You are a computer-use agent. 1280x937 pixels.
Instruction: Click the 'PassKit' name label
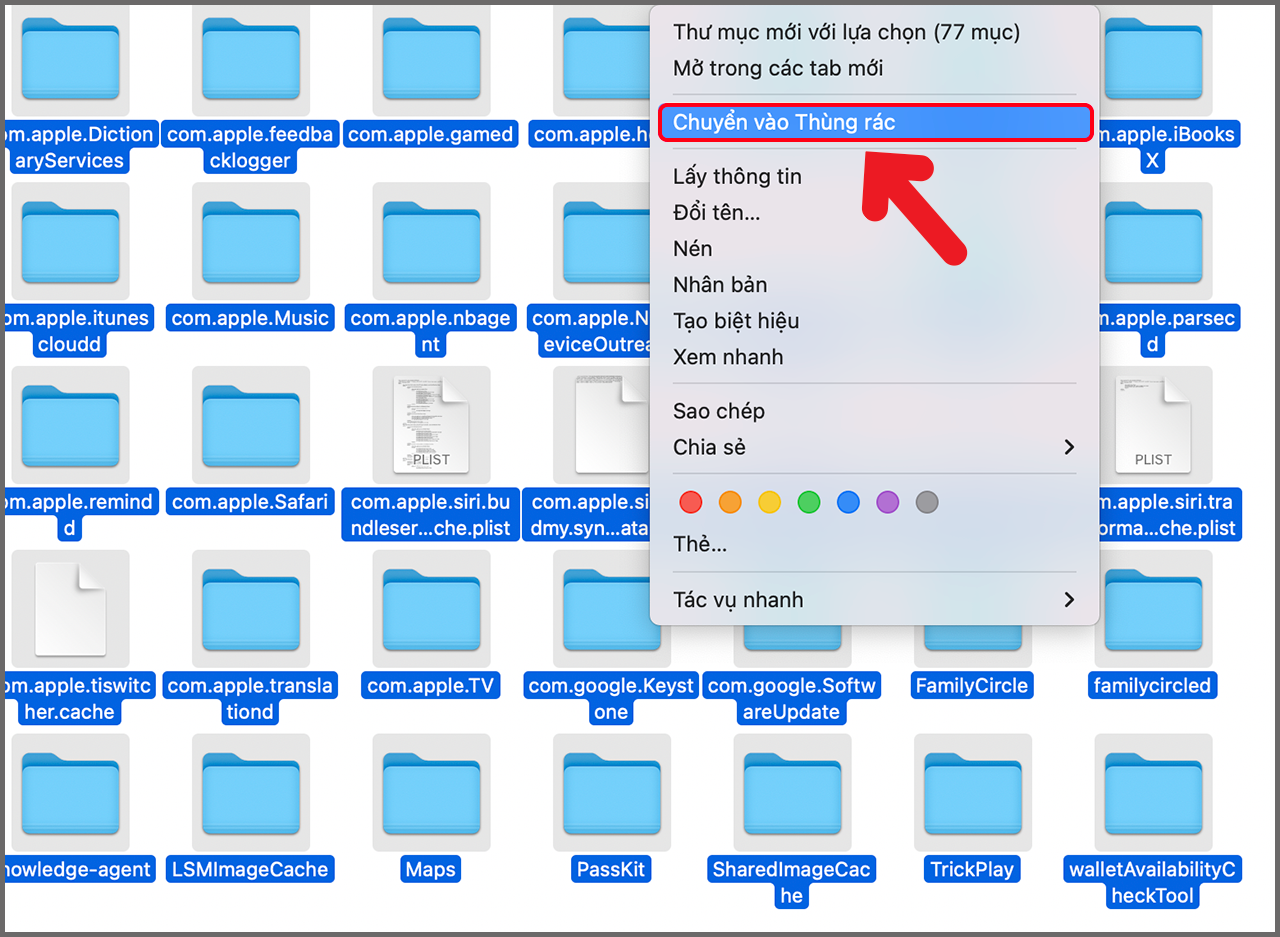[611, 870]
